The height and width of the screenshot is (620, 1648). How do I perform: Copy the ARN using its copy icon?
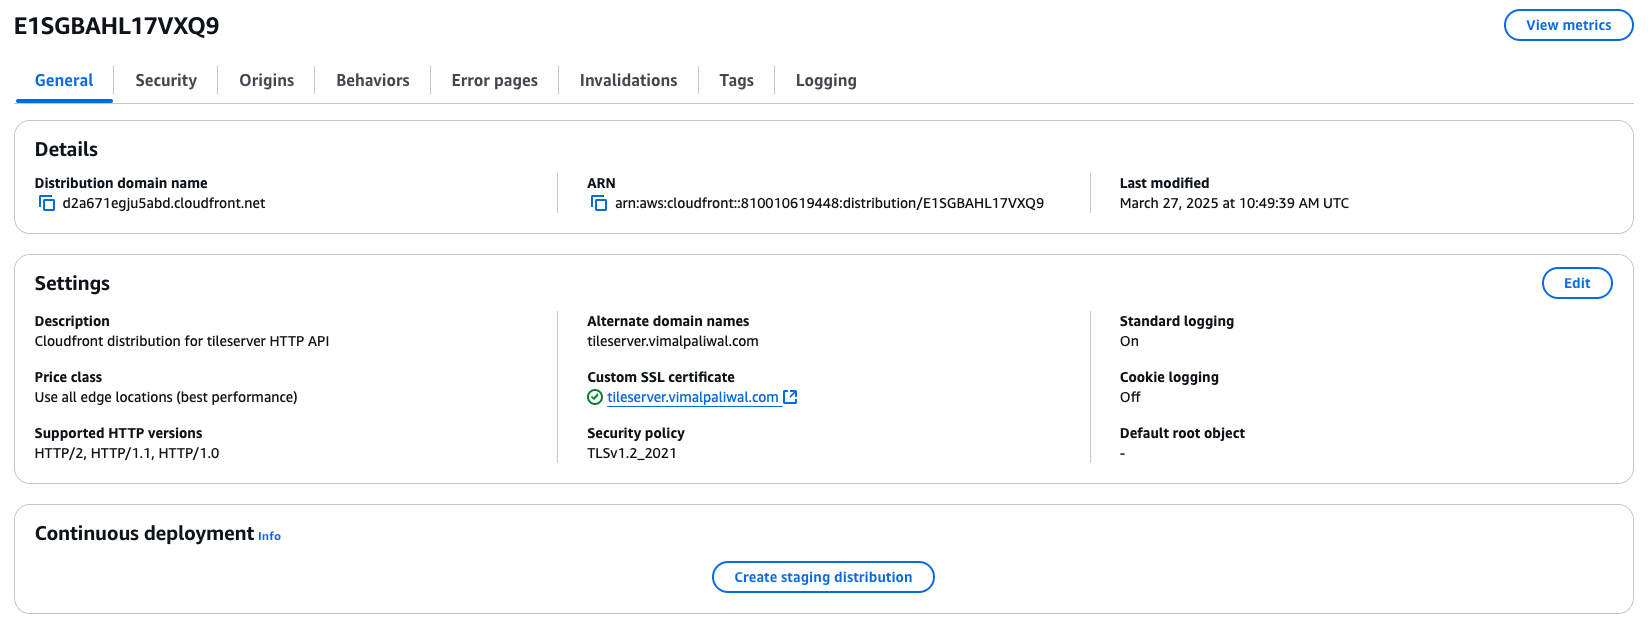click(599, 203)
